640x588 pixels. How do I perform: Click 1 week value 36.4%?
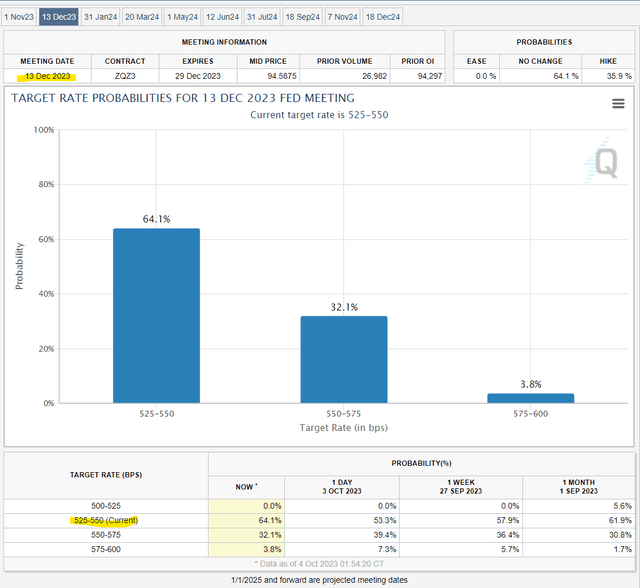[x=508, y=535]
